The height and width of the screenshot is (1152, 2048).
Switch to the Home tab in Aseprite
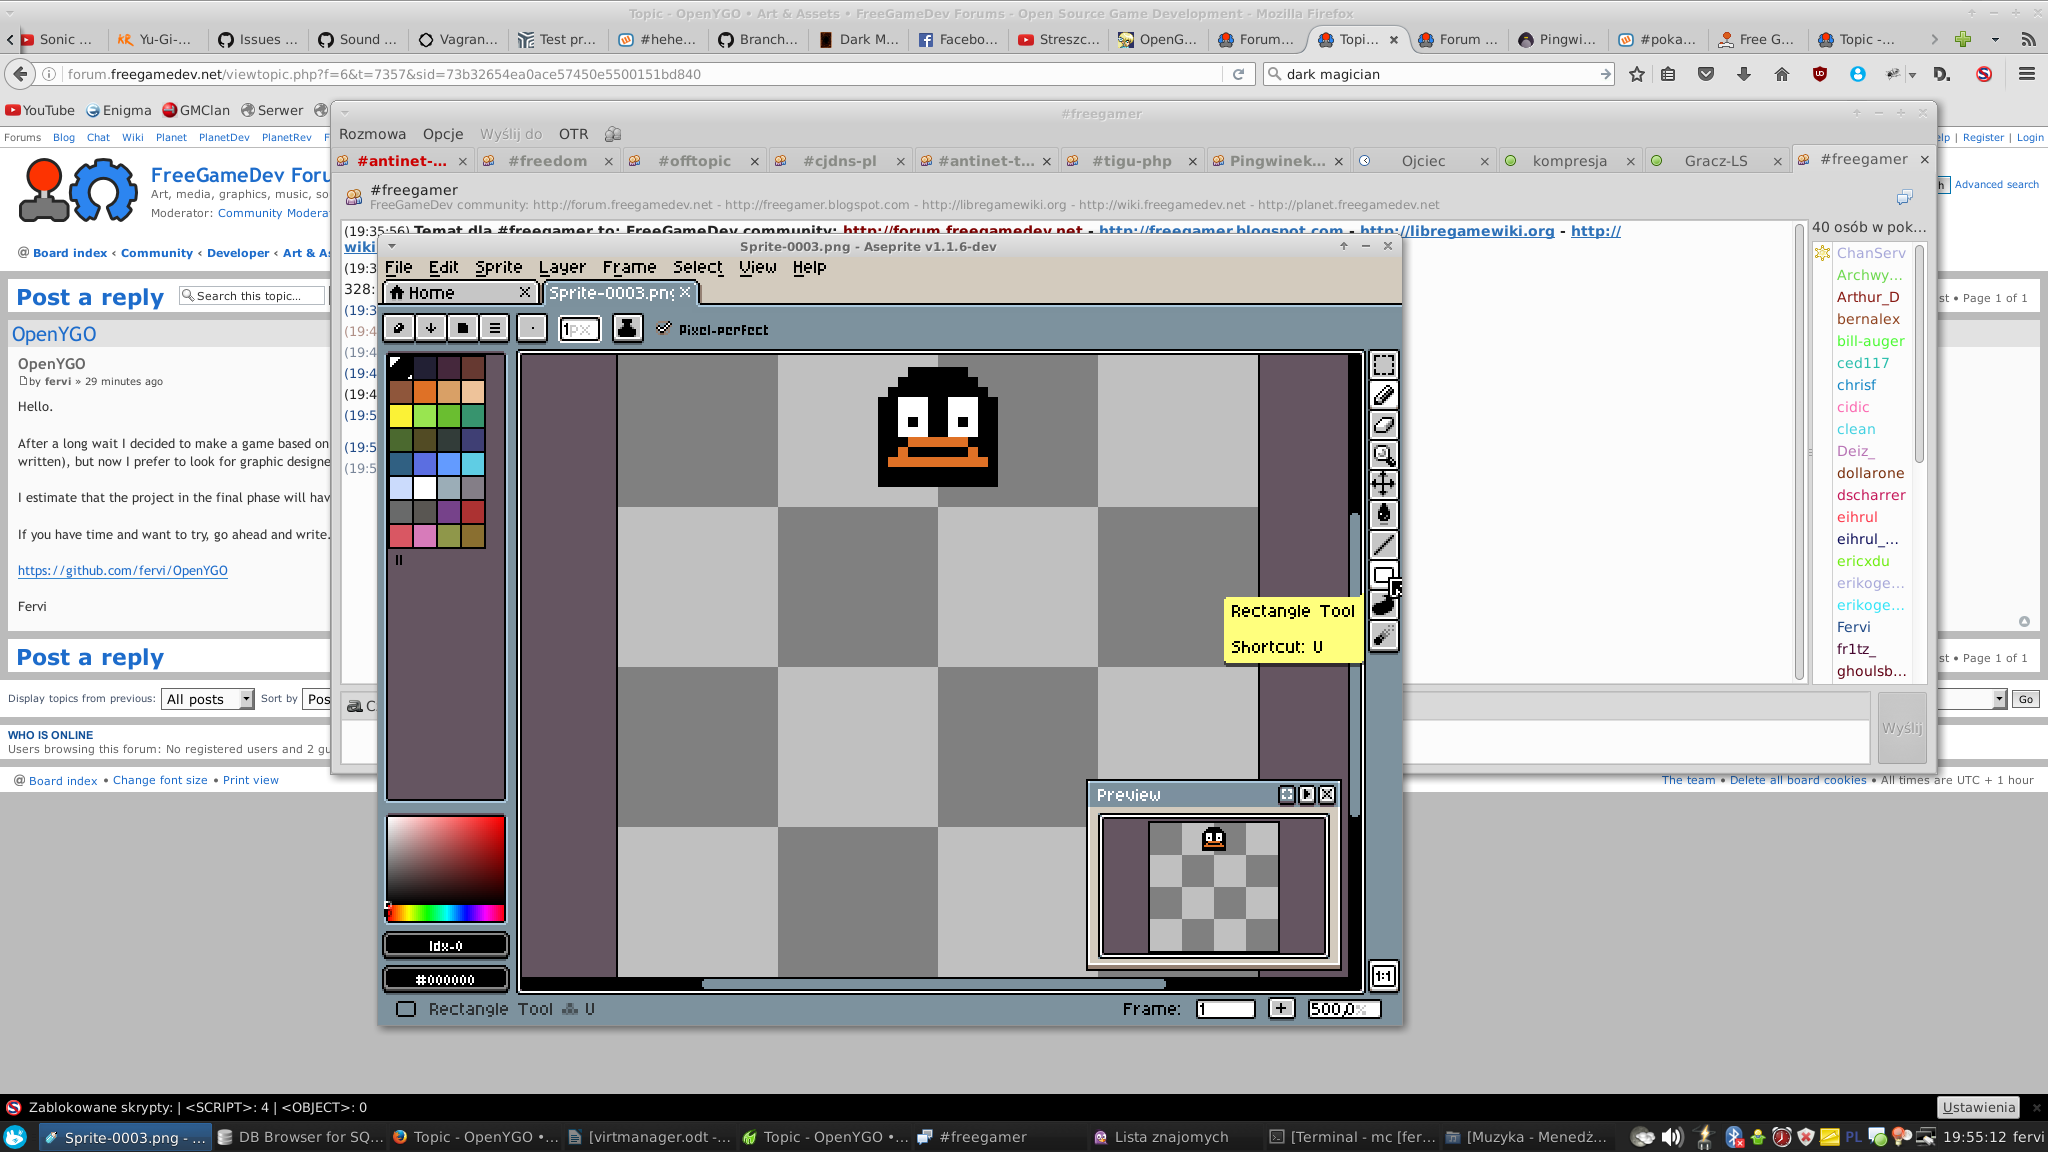click(431, 292)
